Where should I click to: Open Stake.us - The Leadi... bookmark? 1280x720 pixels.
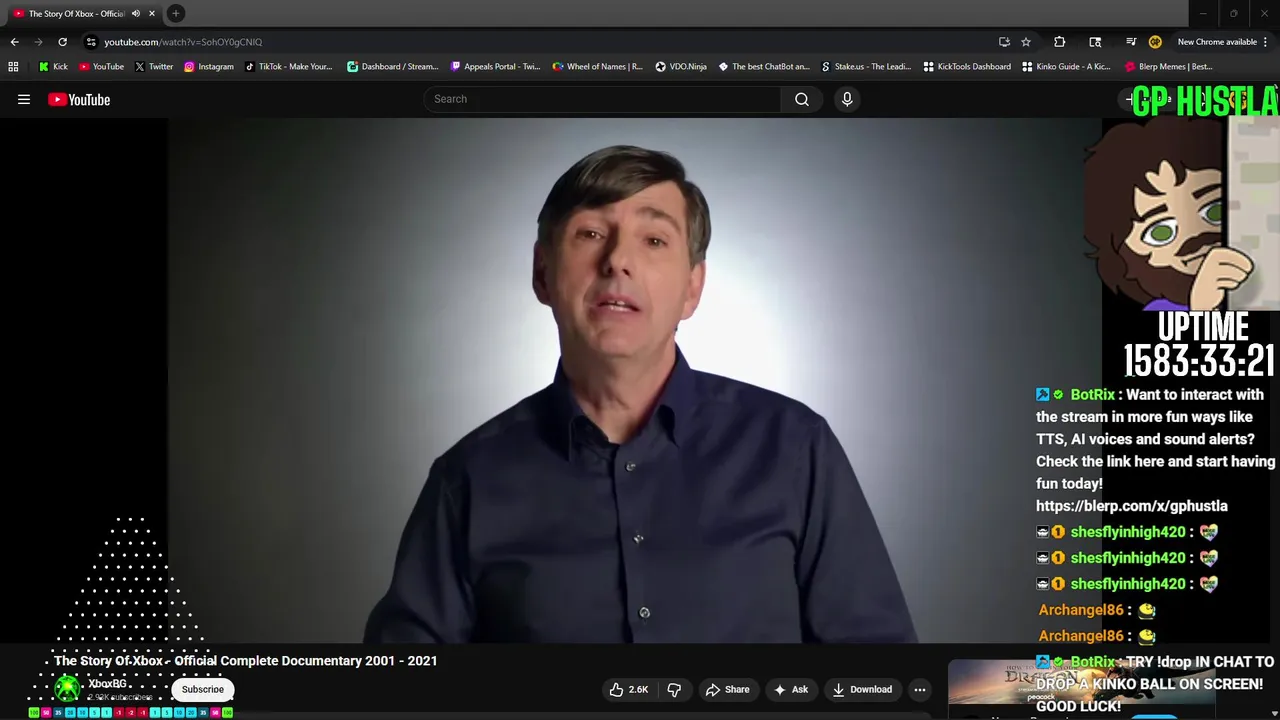point(866,67)
